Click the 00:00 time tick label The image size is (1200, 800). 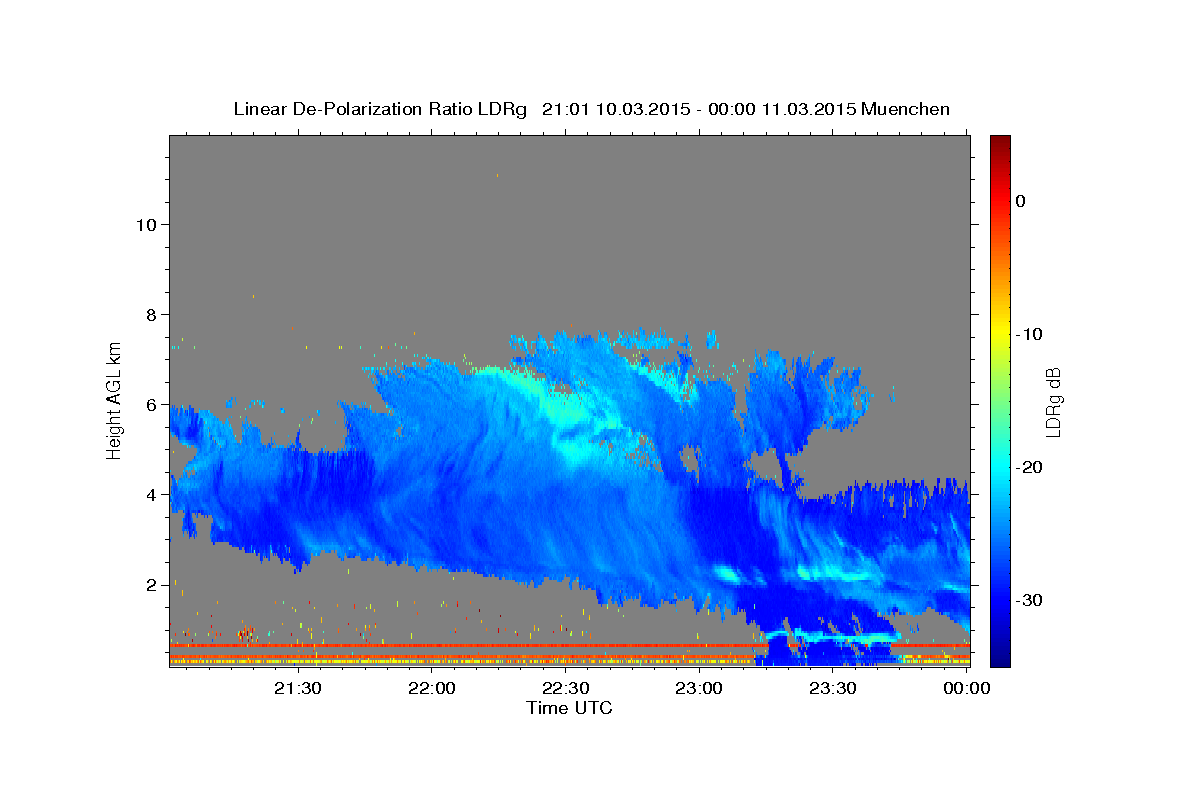point(966,688)
